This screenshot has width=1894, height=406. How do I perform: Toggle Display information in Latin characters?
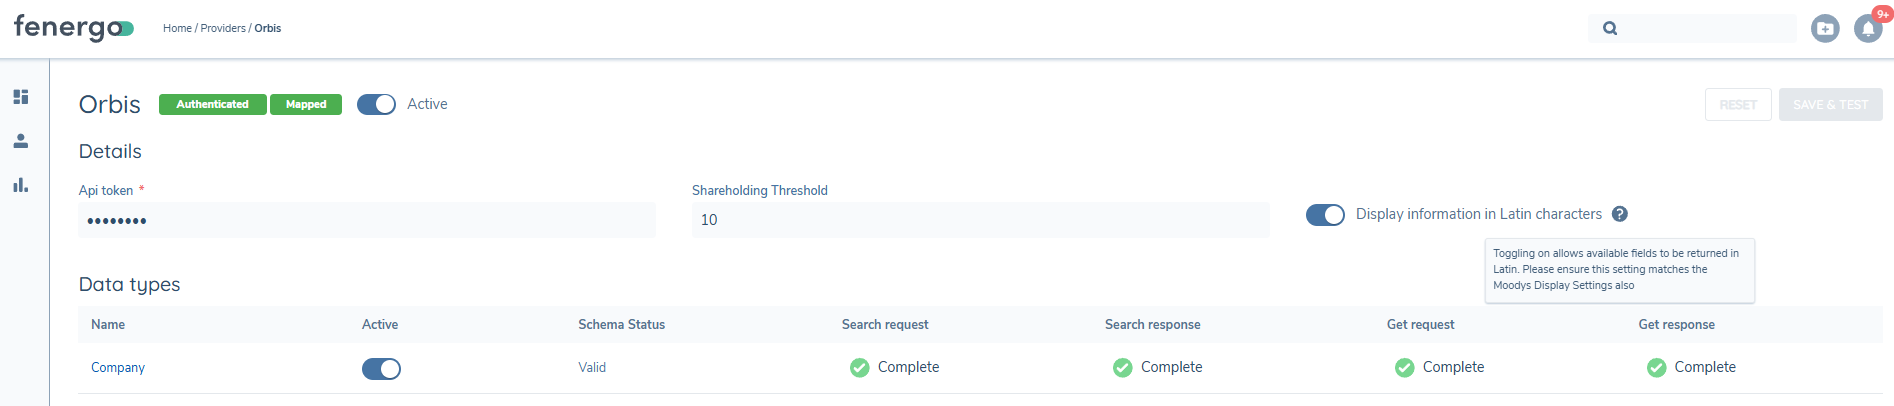click(1325, 215)
